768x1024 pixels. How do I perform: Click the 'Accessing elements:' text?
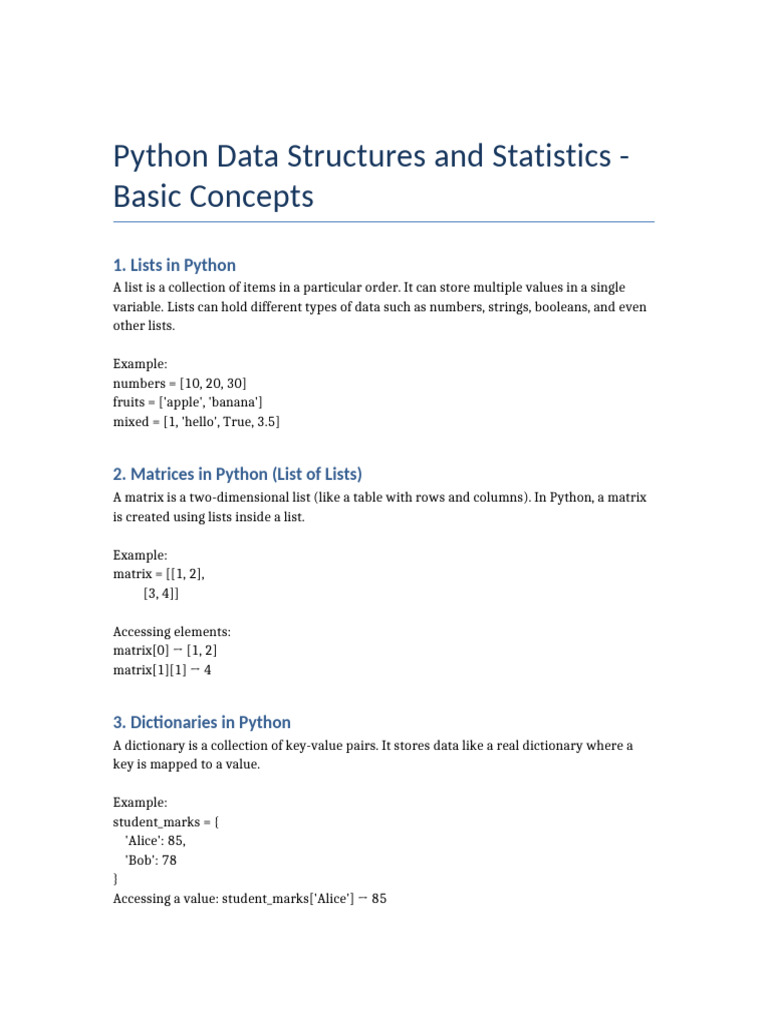[172, 632]
